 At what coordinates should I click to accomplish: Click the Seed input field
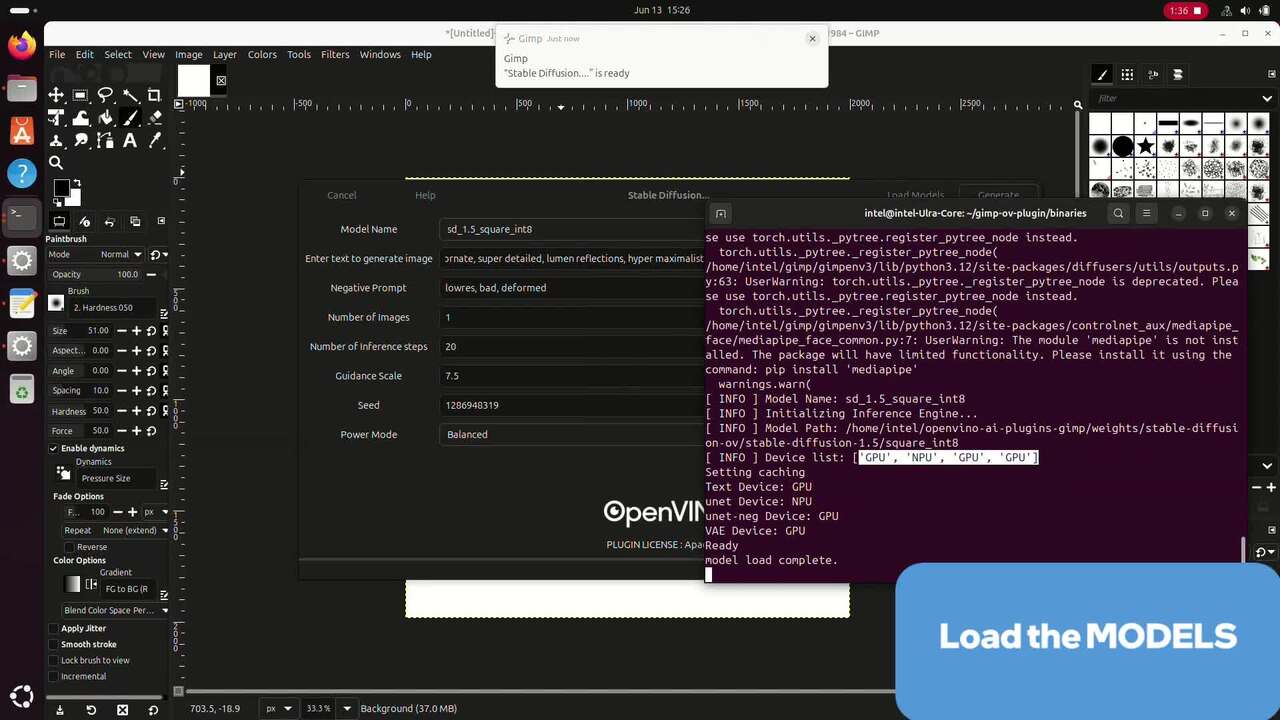(570, 405)
